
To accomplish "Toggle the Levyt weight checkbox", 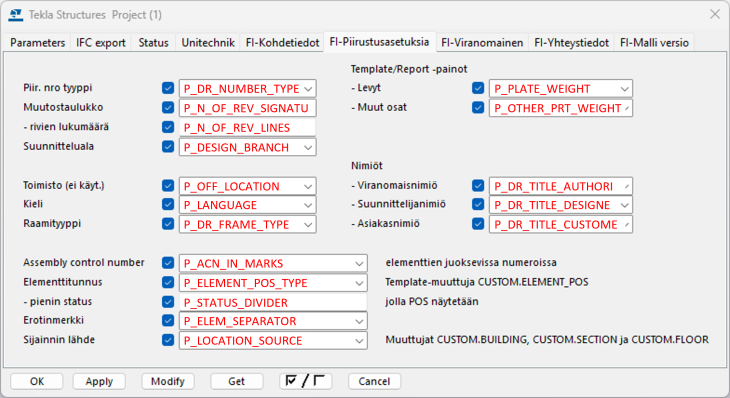I will point(478,88).
